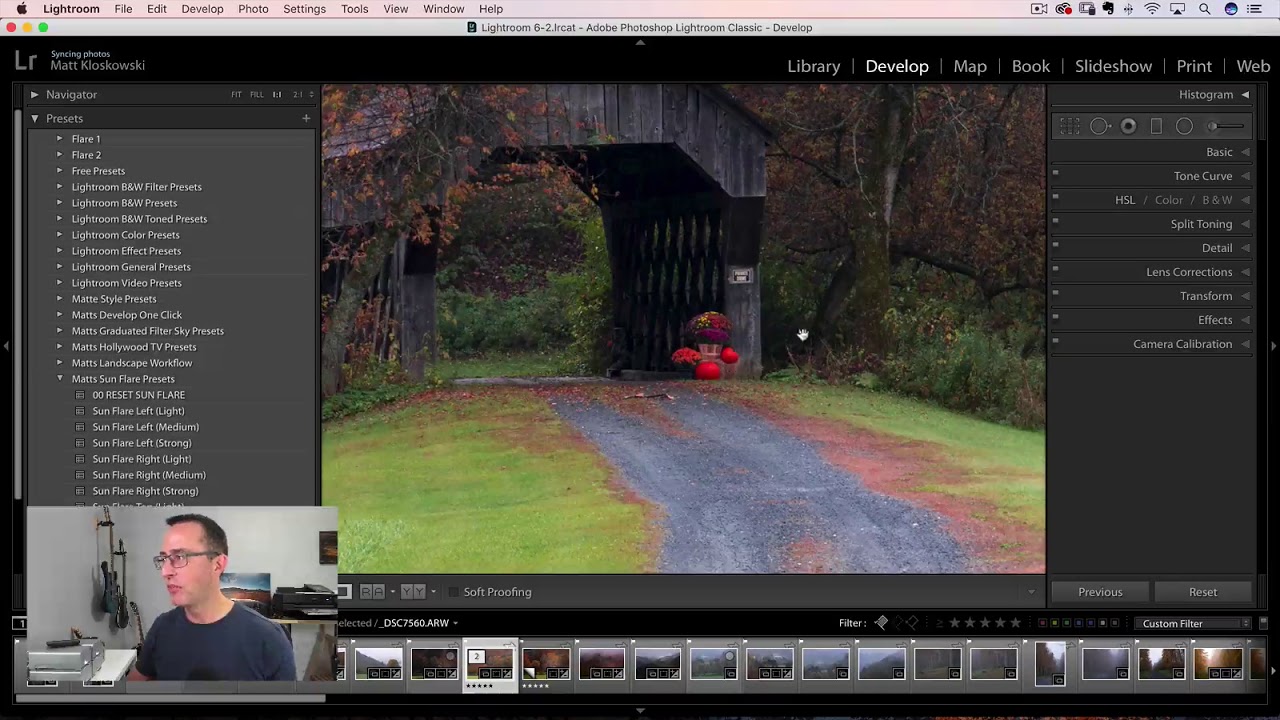Screen dimensions: 1280x720
Task: Select the Red Eye Correction tool
Action: pyautogui.click(x=1128, y=126)
